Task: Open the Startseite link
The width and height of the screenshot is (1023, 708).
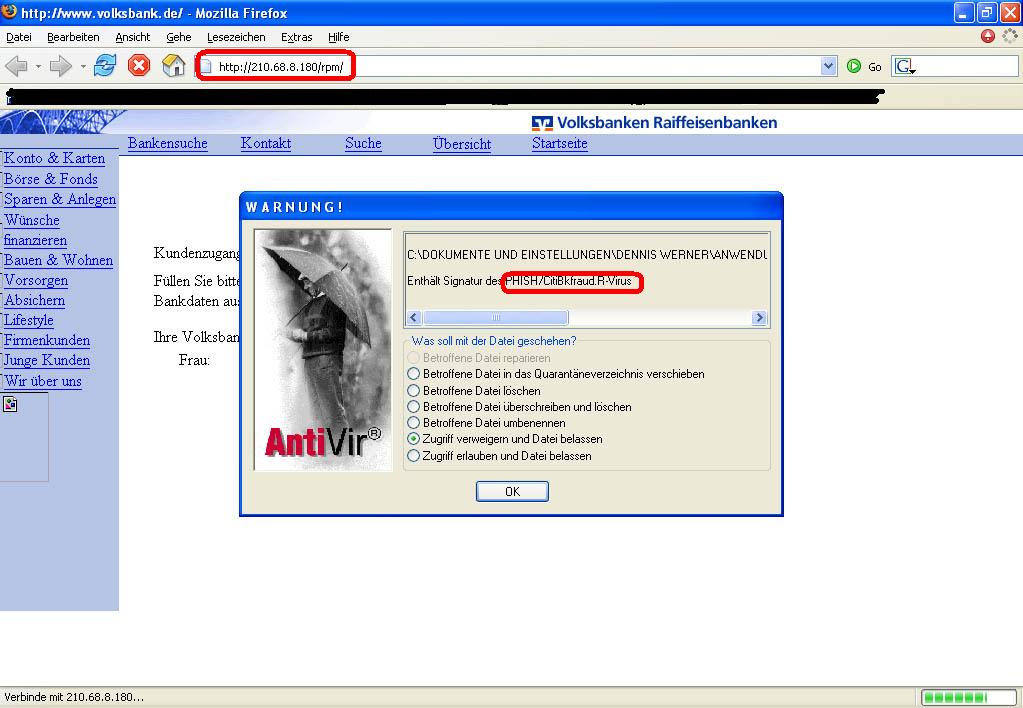Action: (x=560, y=144)
